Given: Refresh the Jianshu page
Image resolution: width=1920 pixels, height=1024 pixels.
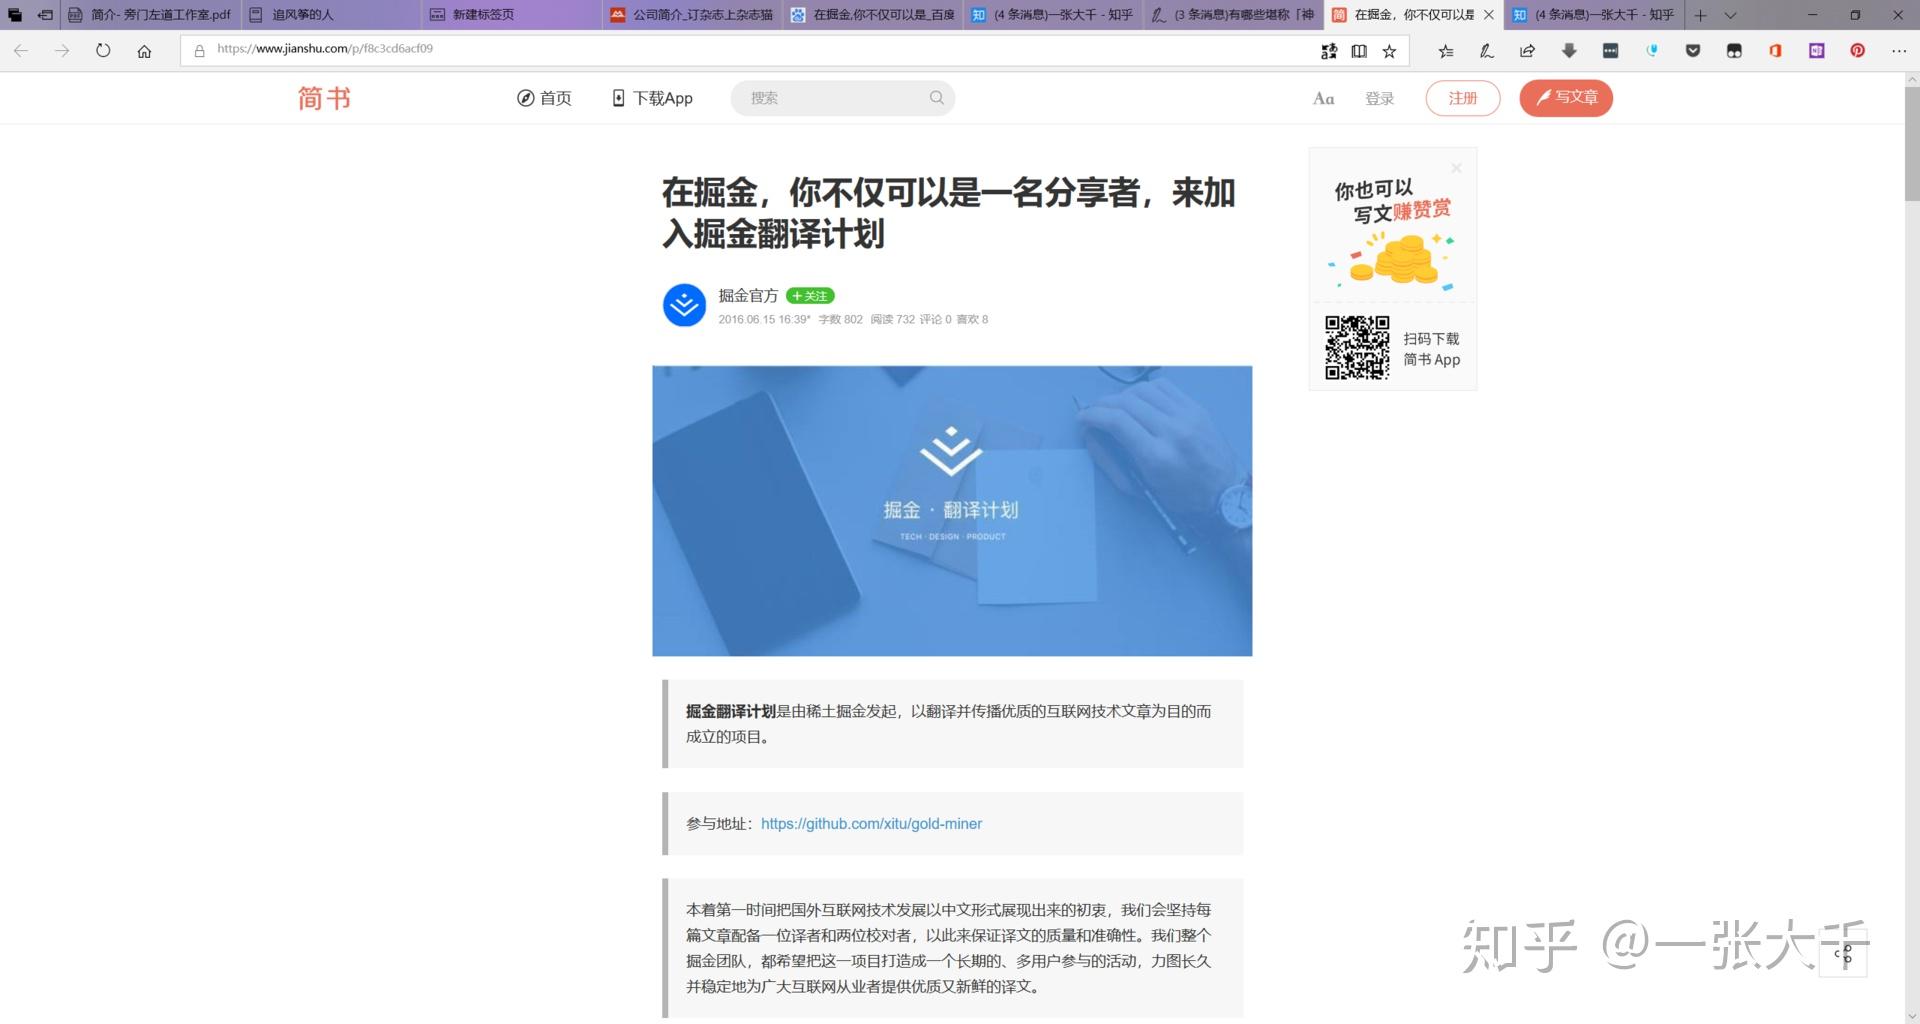Looking at the screenshot, I should 103,51.
